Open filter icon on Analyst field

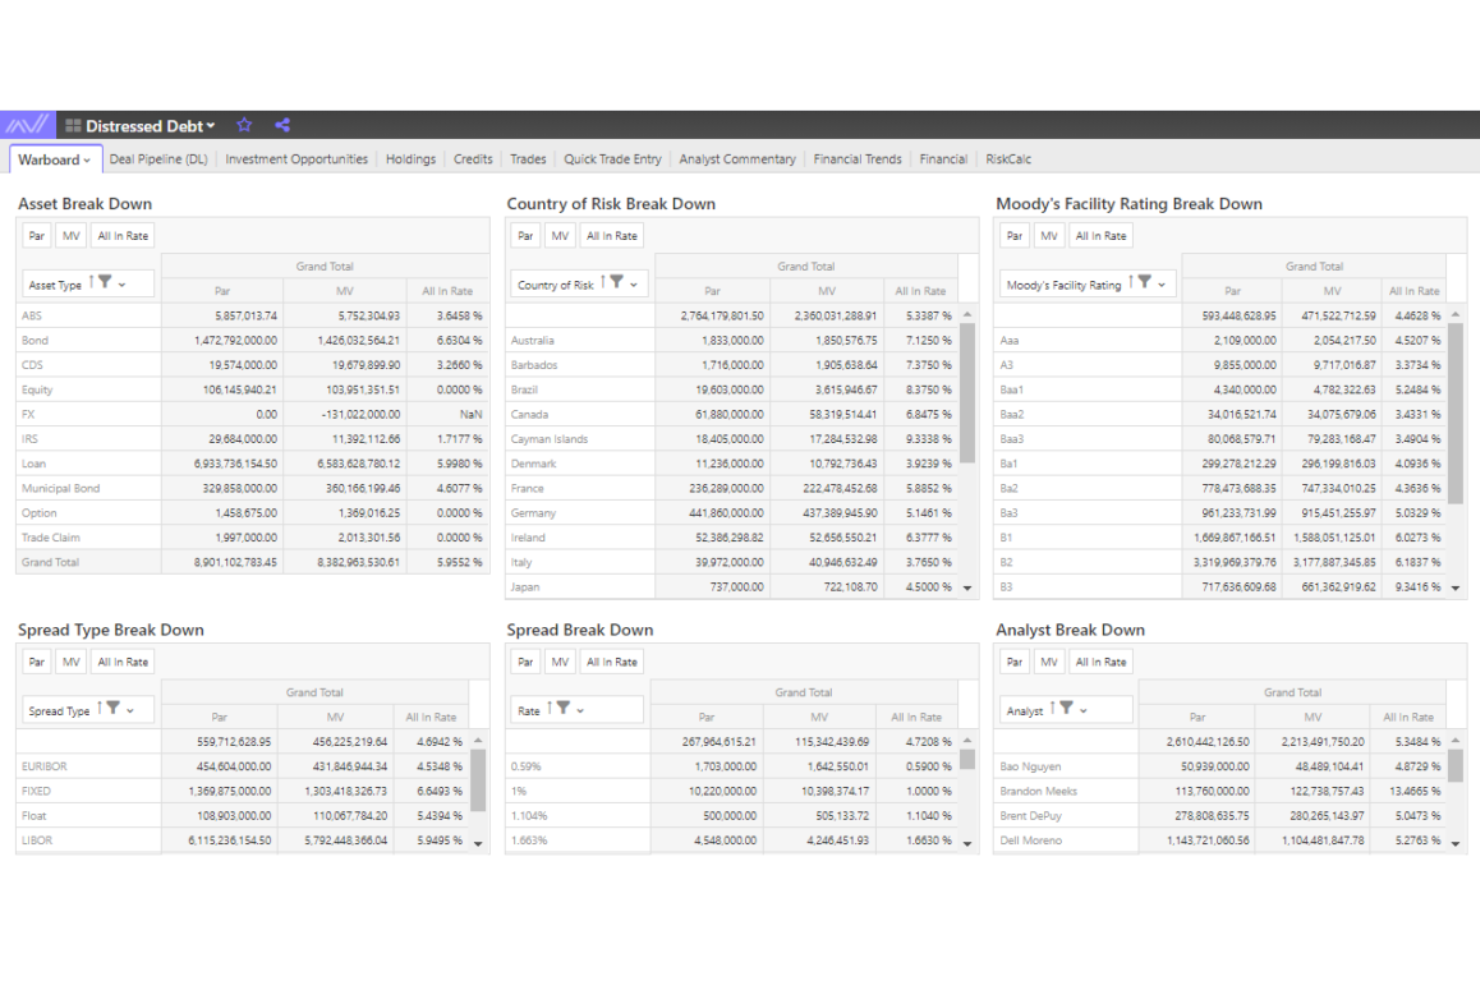point(1067,709)
